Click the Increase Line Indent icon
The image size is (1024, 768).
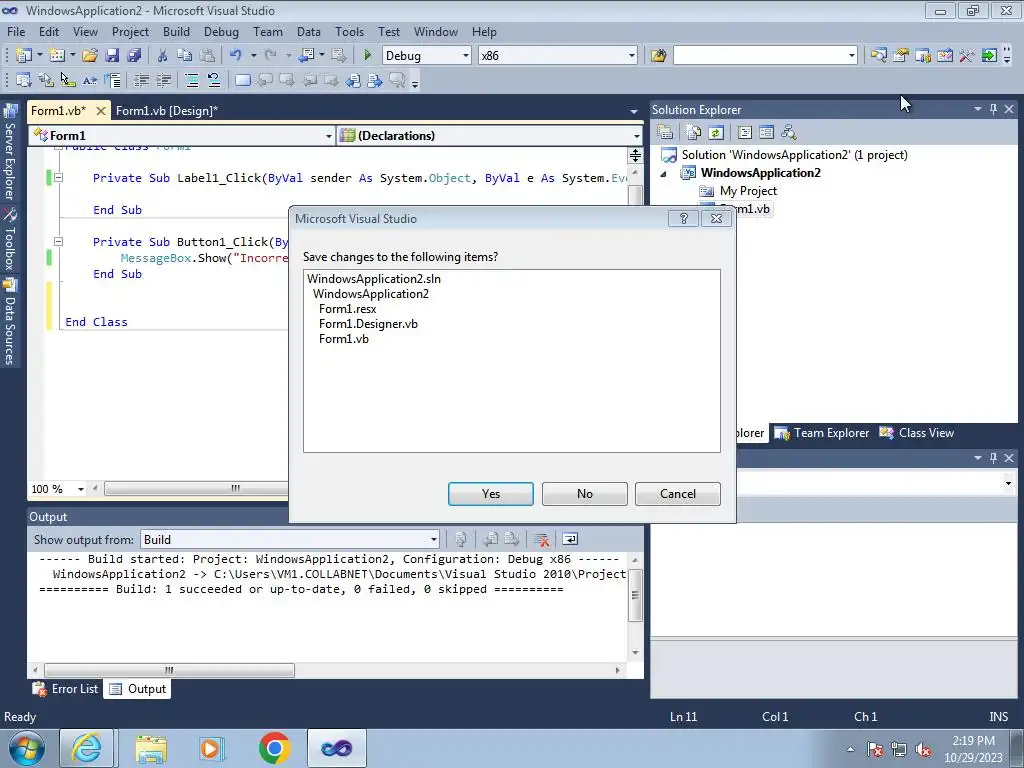pos(163,80)
